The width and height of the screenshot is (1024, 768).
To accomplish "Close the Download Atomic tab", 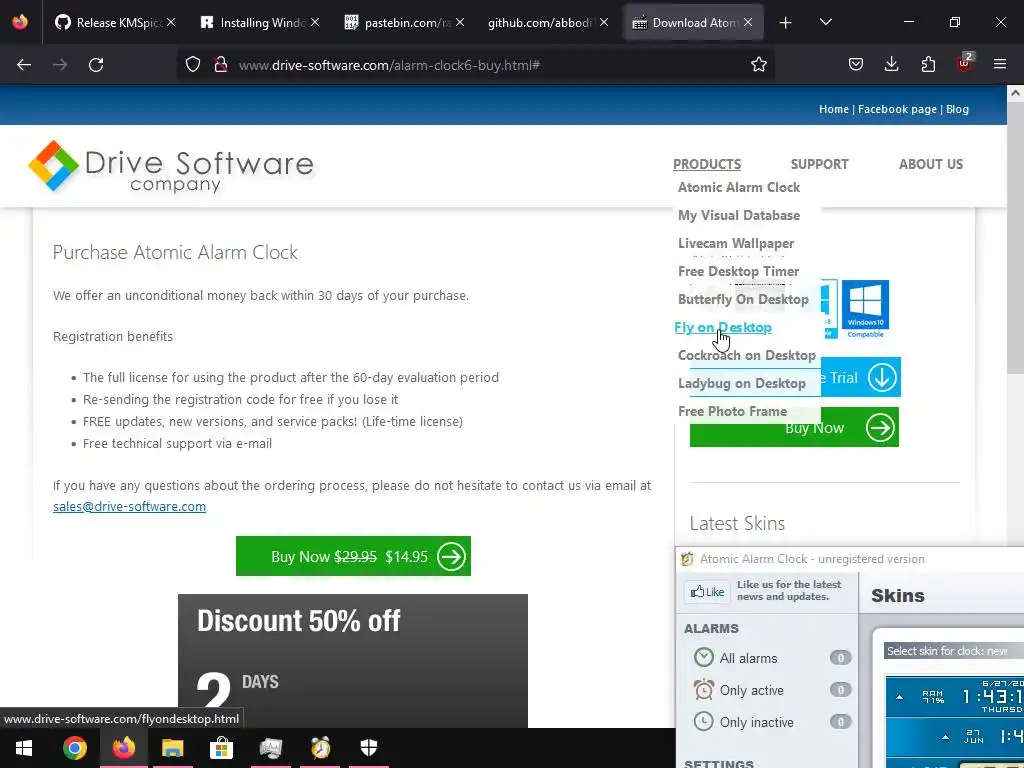I will point(748,22).
